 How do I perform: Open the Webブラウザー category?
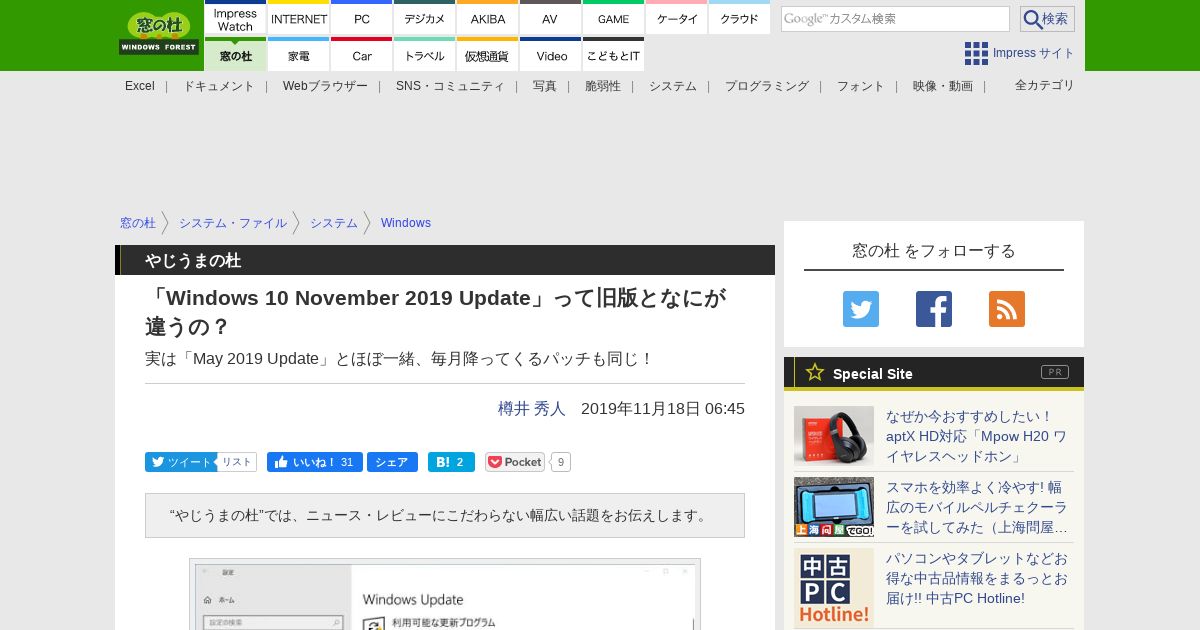[325, 86]
